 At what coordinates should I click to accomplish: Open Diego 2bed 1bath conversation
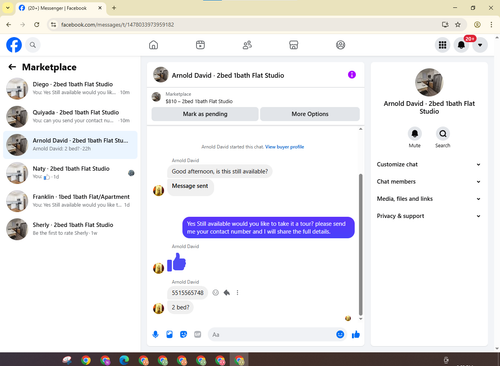click(x=70, y=88)
